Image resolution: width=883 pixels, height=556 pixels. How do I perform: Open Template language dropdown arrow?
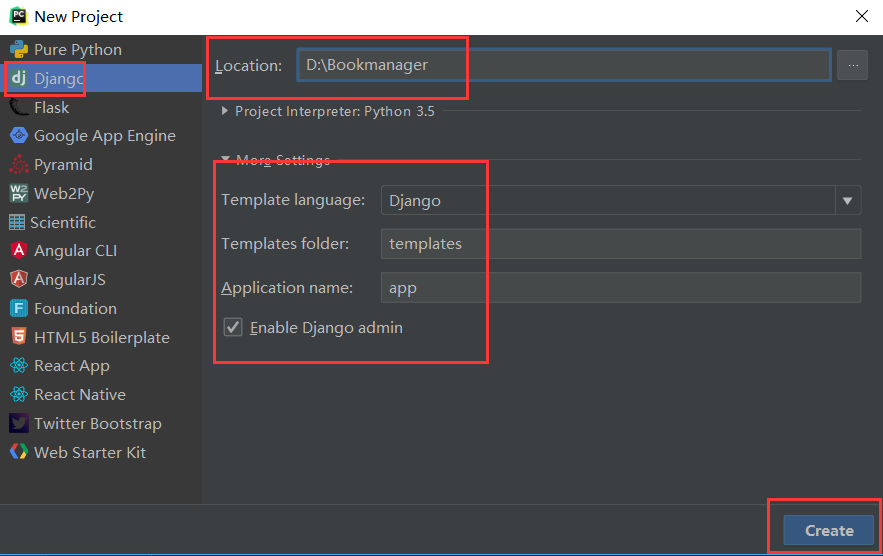[x=848, y=201]
